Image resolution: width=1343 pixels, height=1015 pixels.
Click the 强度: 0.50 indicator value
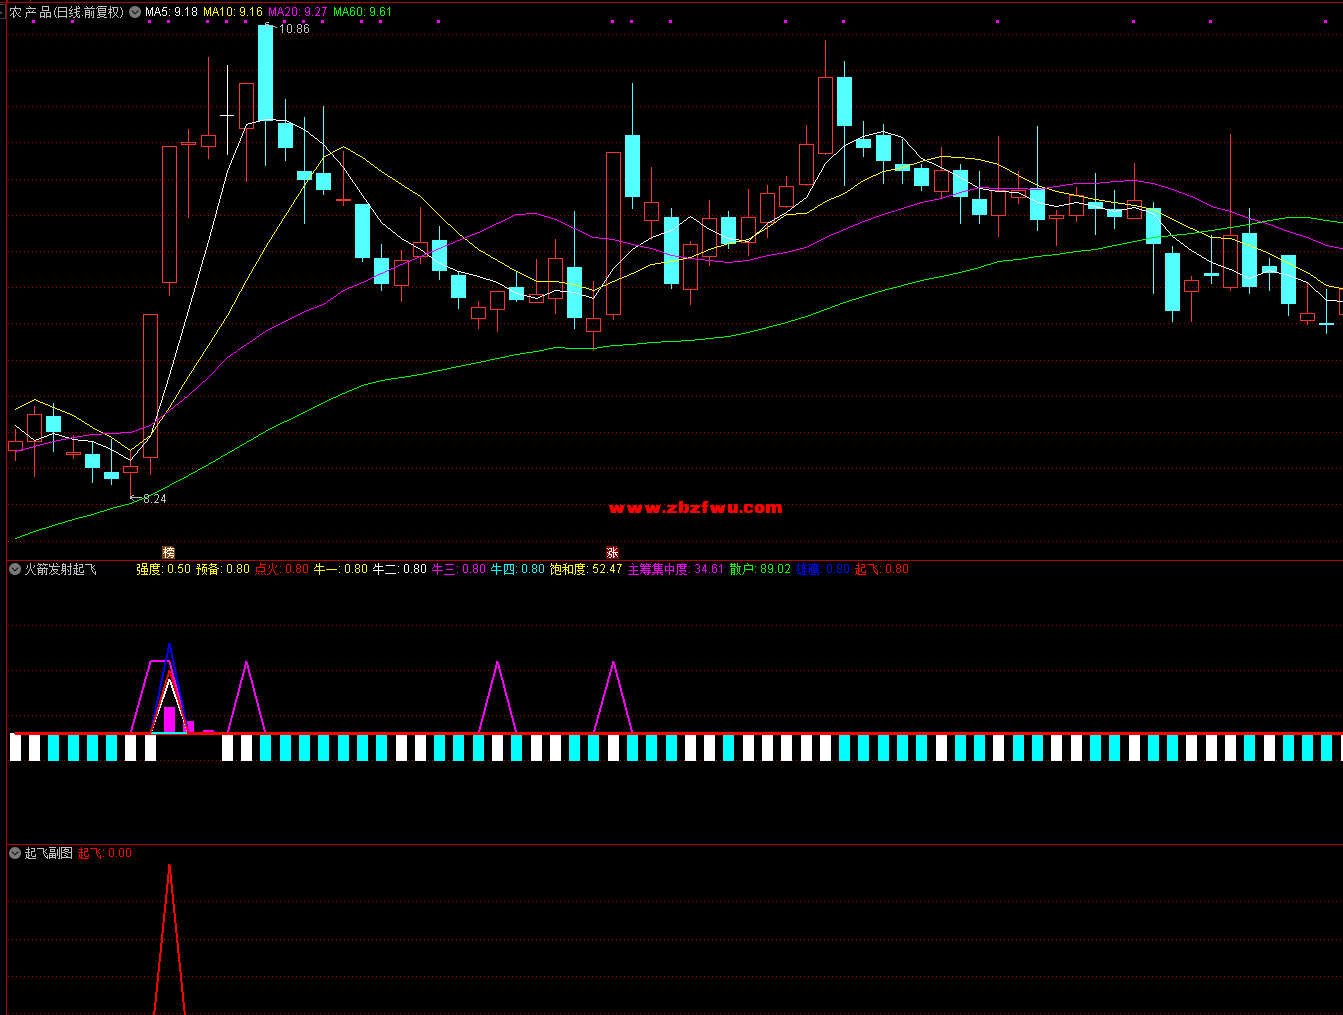[x=163, y=569]
